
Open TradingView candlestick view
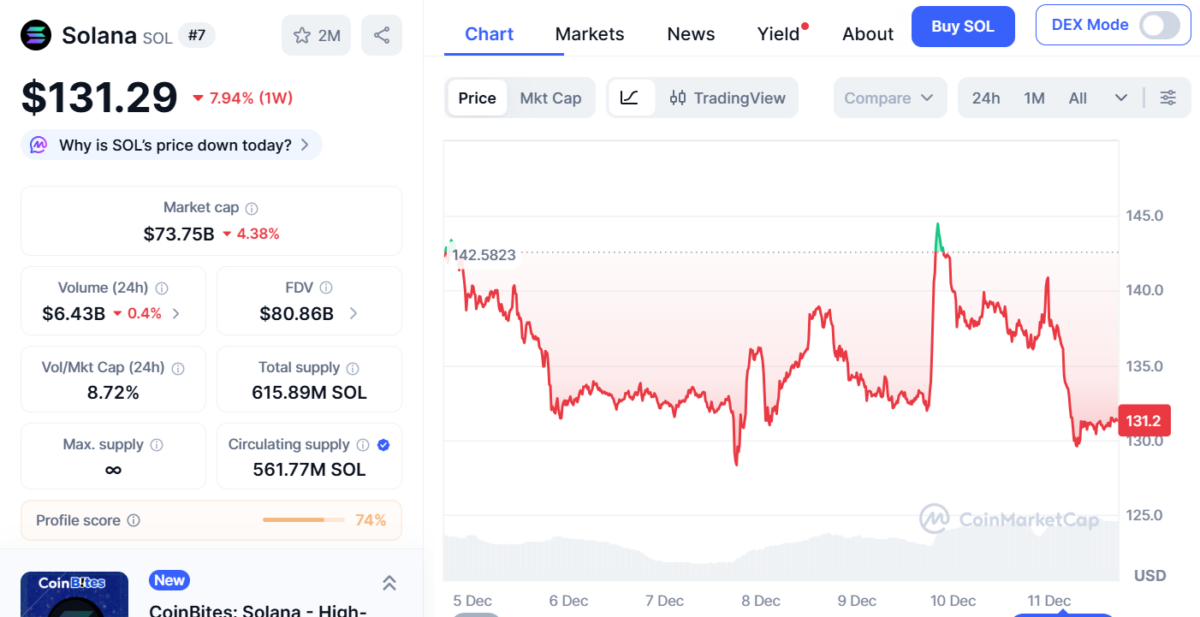[728, 98]
